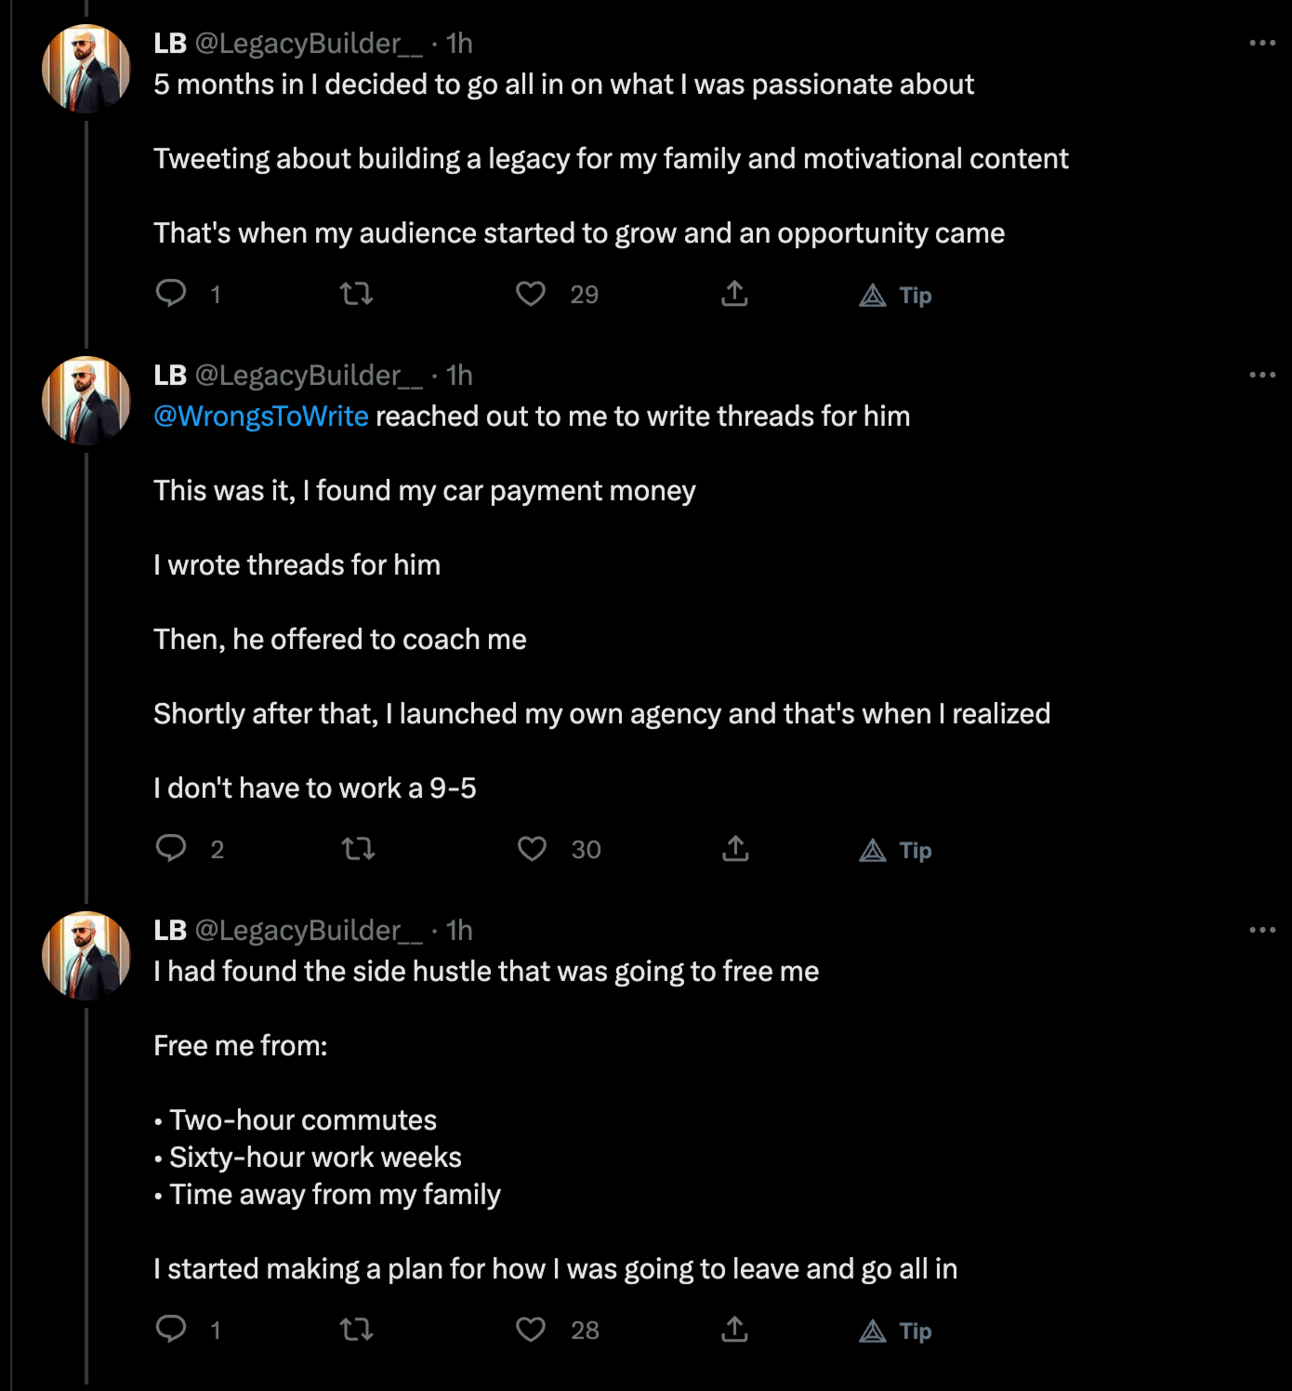Like the tweet with 28 likes
Viewport: 1292px width, 1391px height.
pos(531,1329)
